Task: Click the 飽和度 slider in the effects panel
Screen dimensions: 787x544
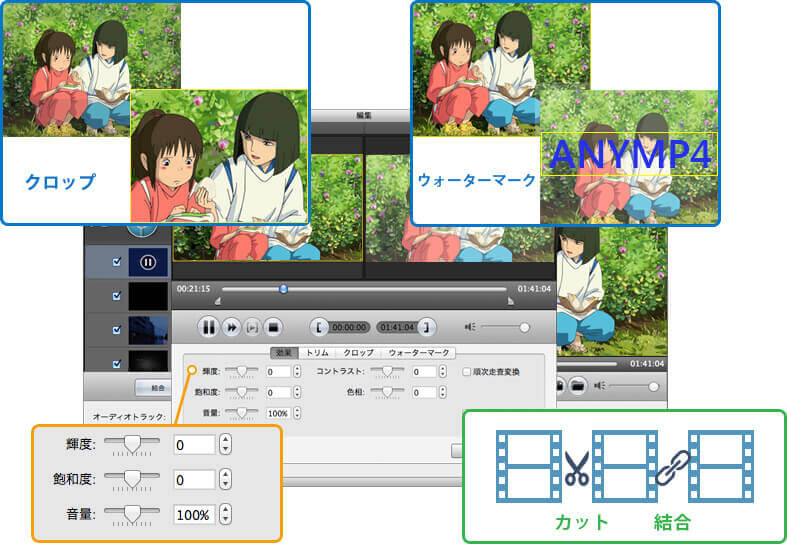Action: coord(241,392)
